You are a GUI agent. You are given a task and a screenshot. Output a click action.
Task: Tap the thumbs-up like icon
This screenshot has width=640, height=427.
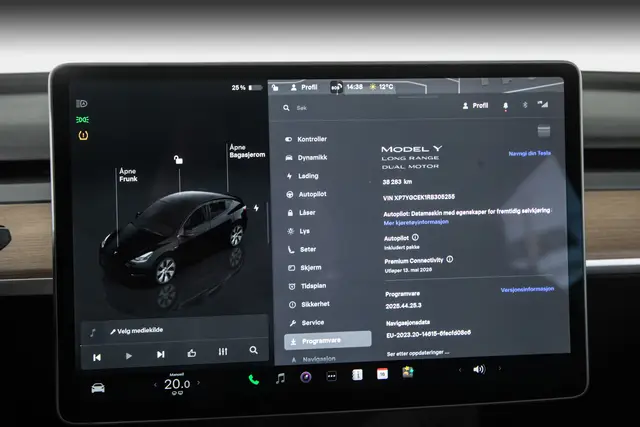coord(192,353)
